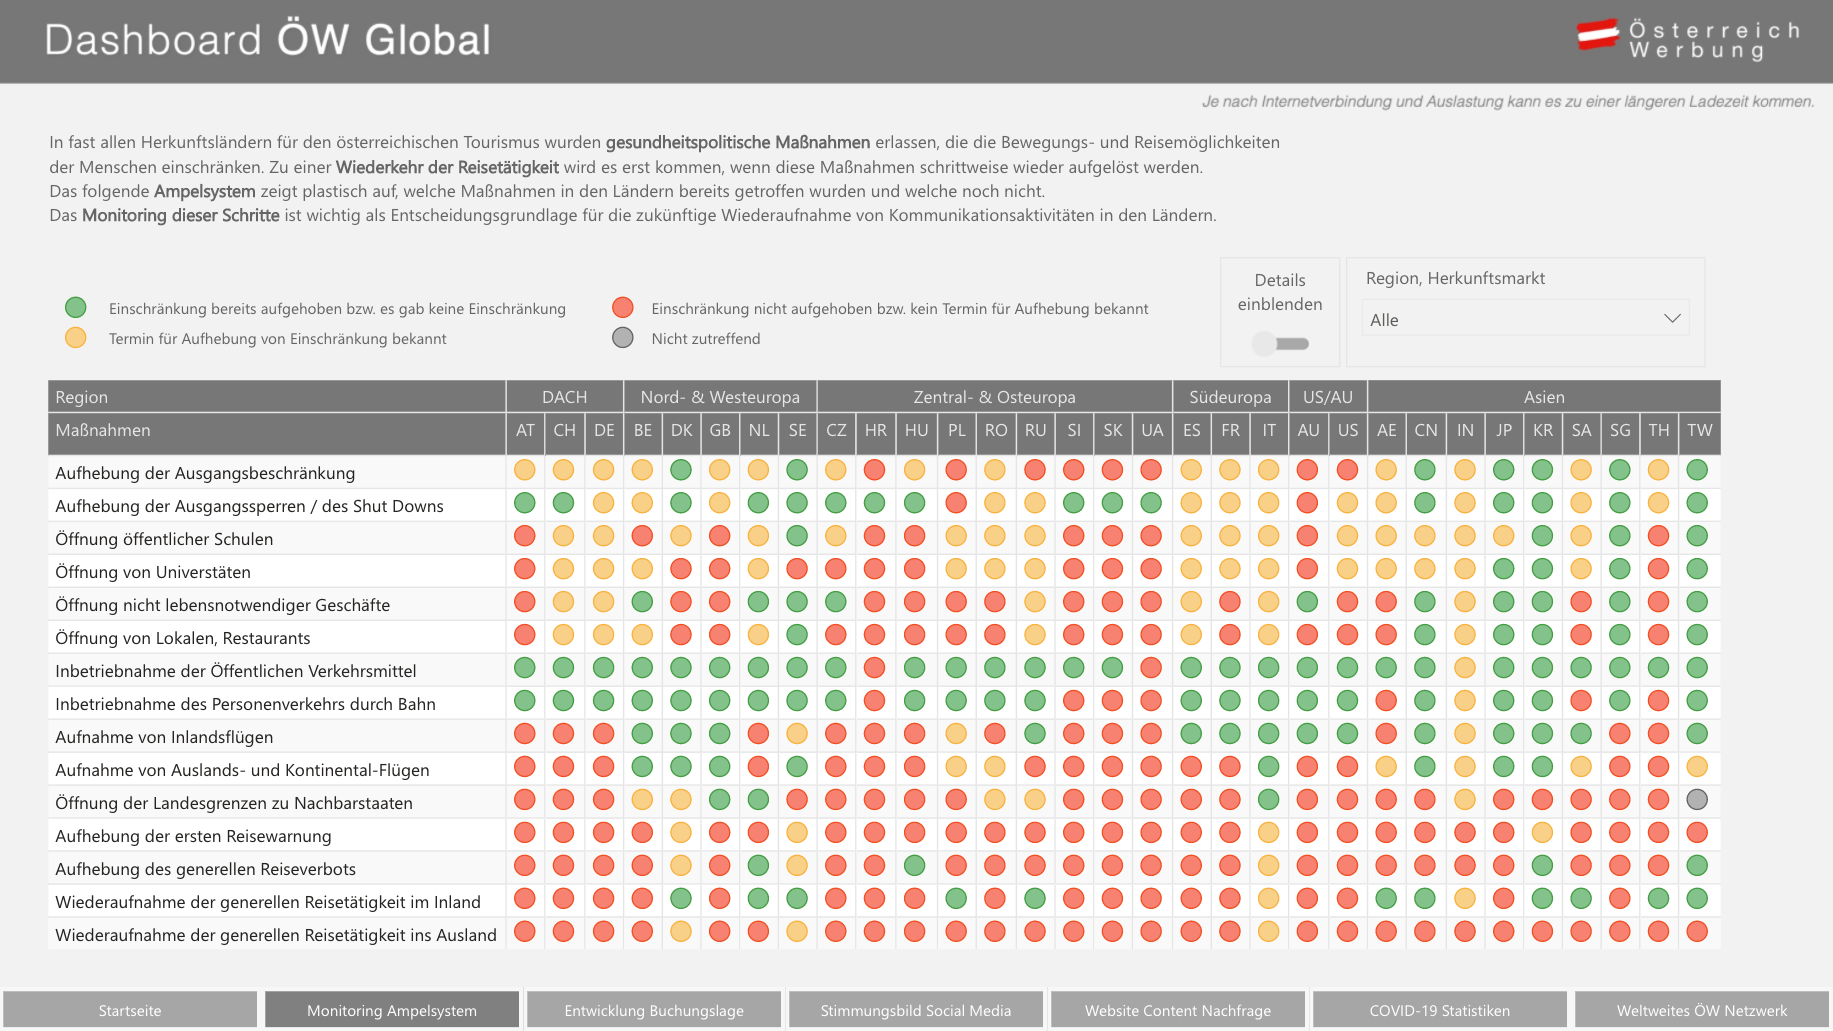Open the Region, Herkunftsmarkt dropdown
Screen dimensions: 1833x1031
pos(1526,319)
